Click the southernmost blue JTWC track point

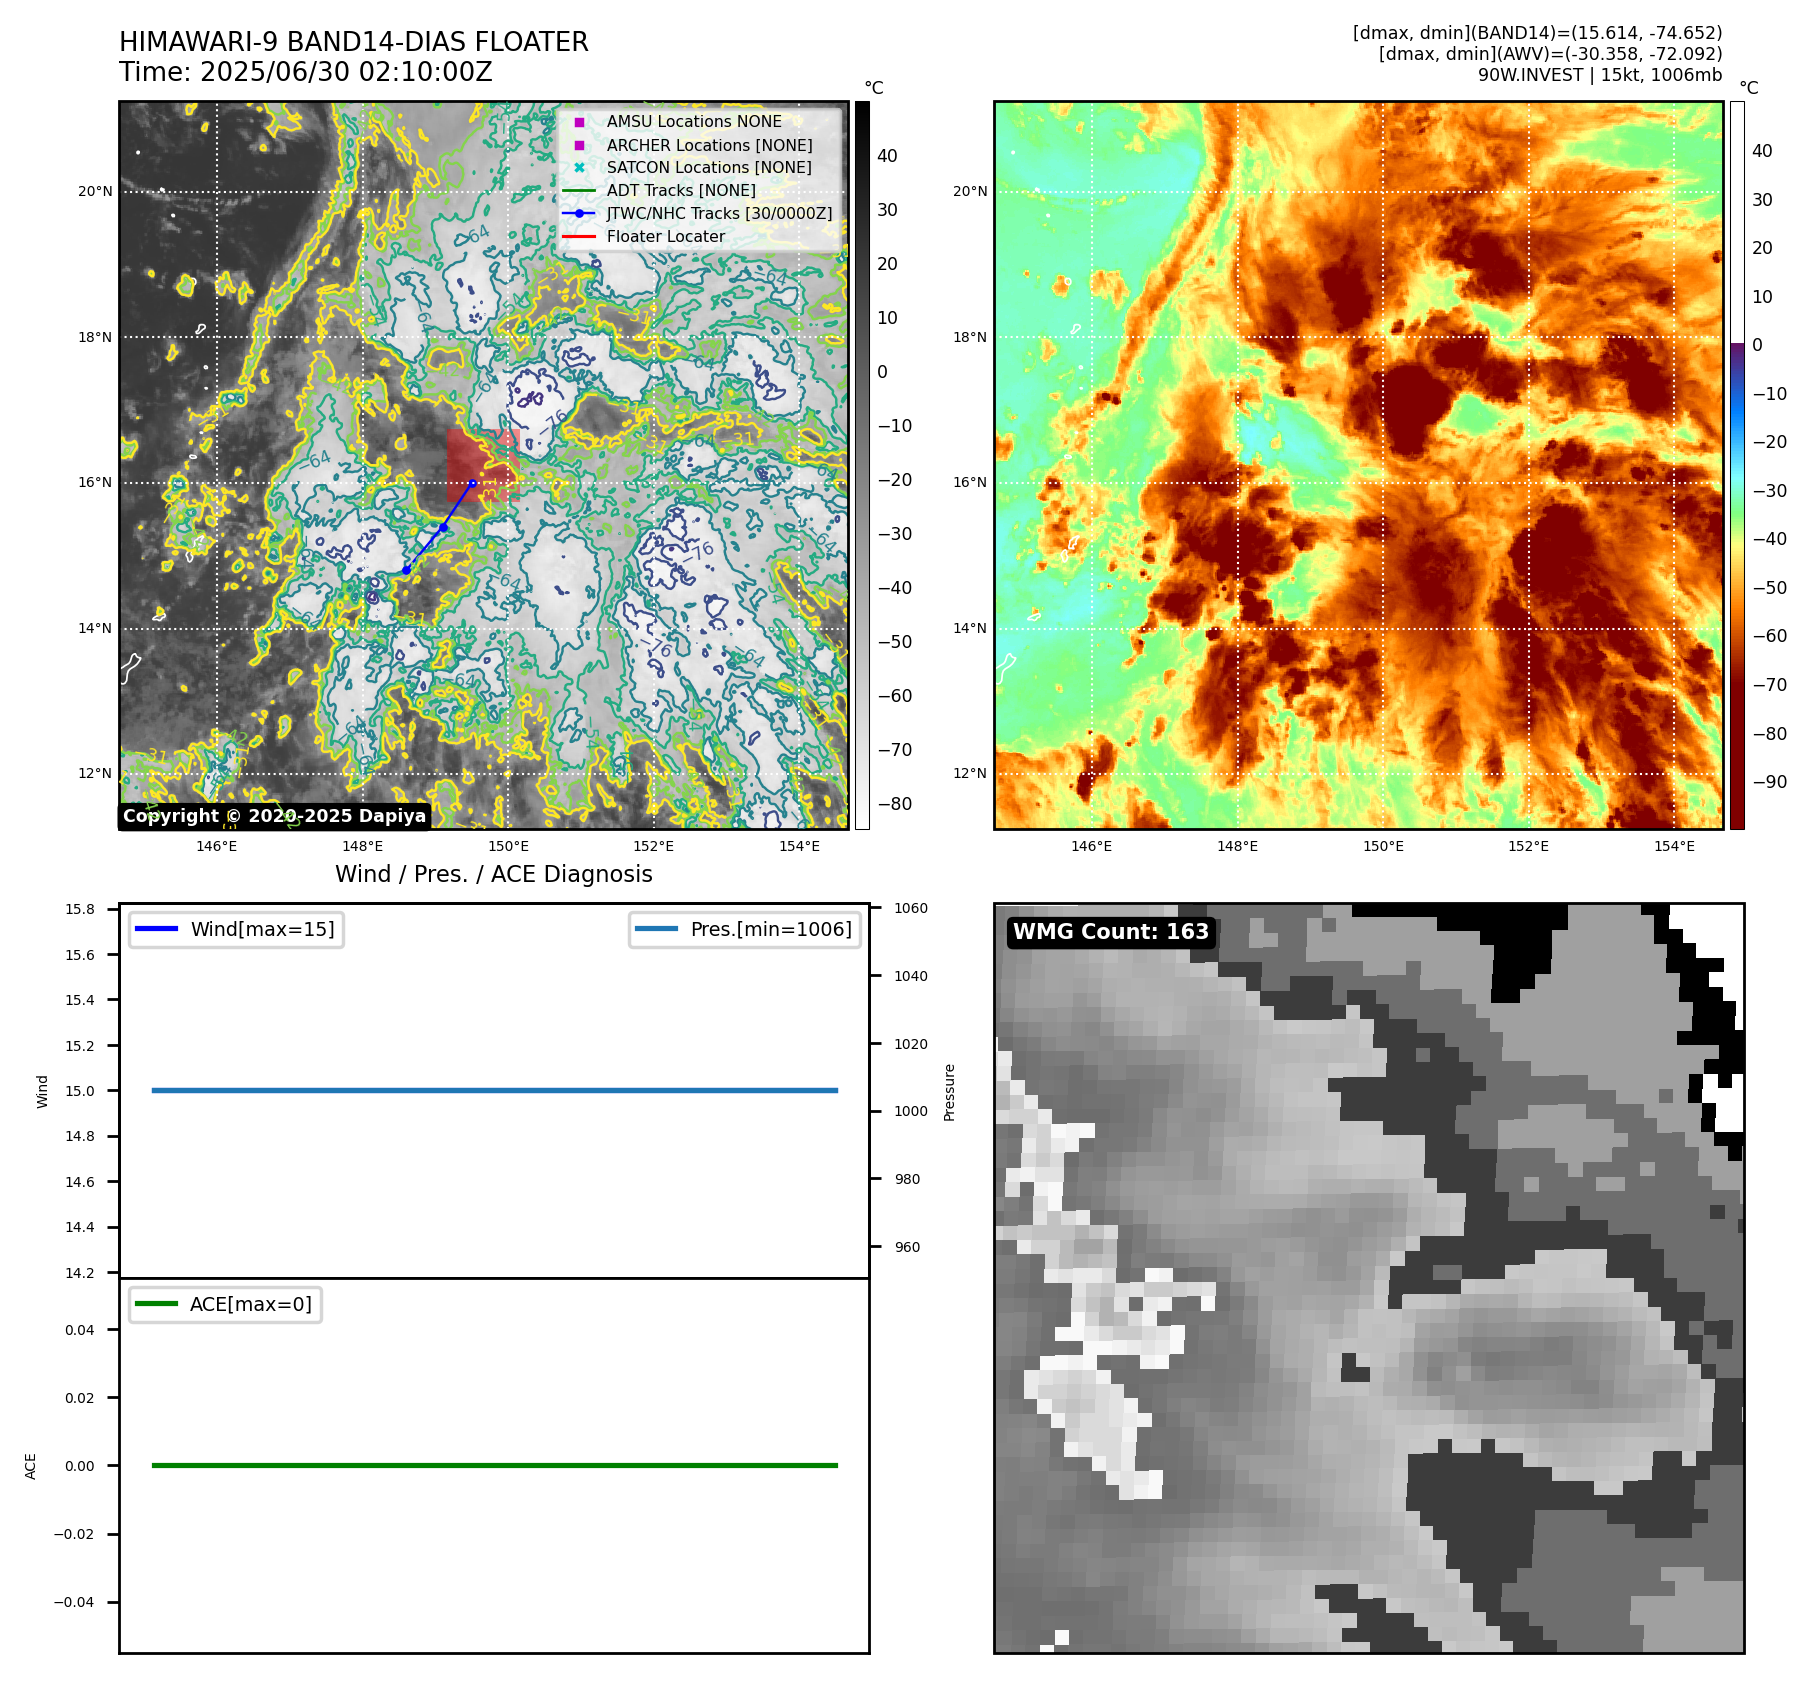point(406,570)
